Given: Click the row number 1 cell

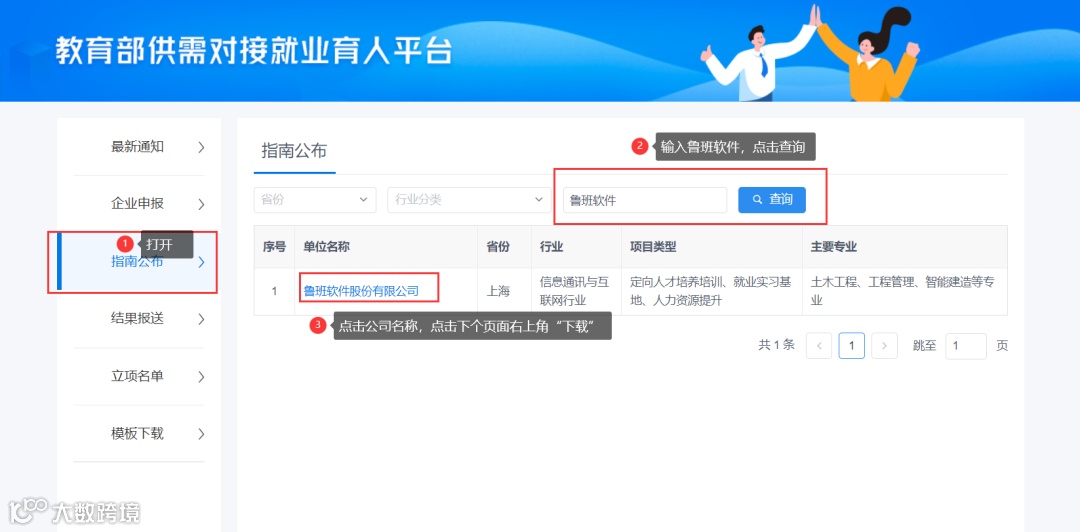Looking at the screenshot, I should click(274, 291).
